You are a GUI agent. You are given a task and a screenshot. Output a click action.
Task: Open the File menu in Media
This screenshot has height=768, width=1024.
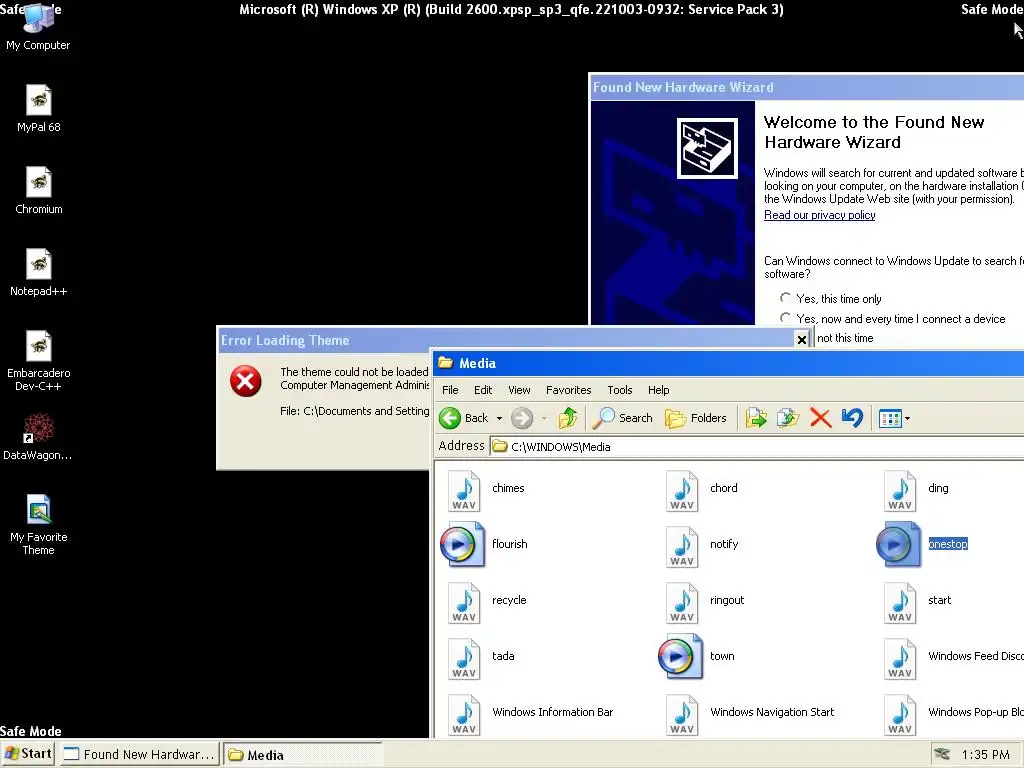[x=450, y=390]
